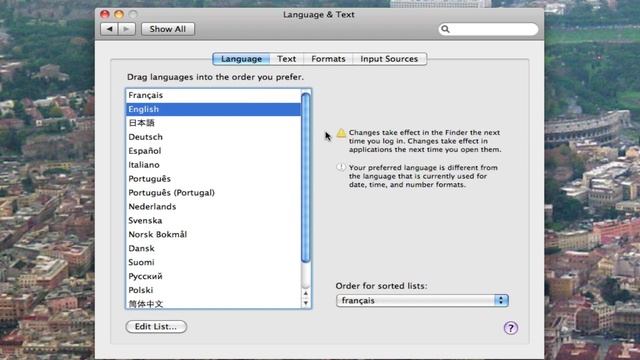Select 日本語 in the language list
640x360 pixels.
(213, 123)
